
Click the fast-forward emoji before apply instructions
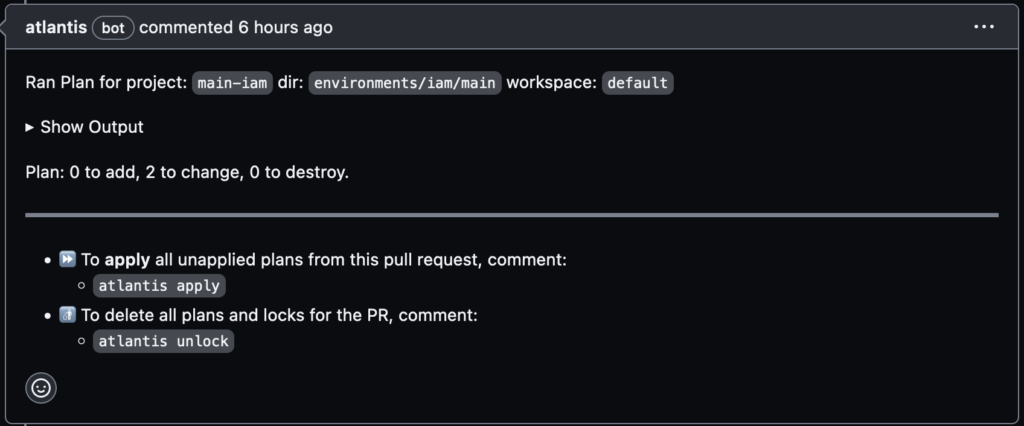[x=68, y=260]
